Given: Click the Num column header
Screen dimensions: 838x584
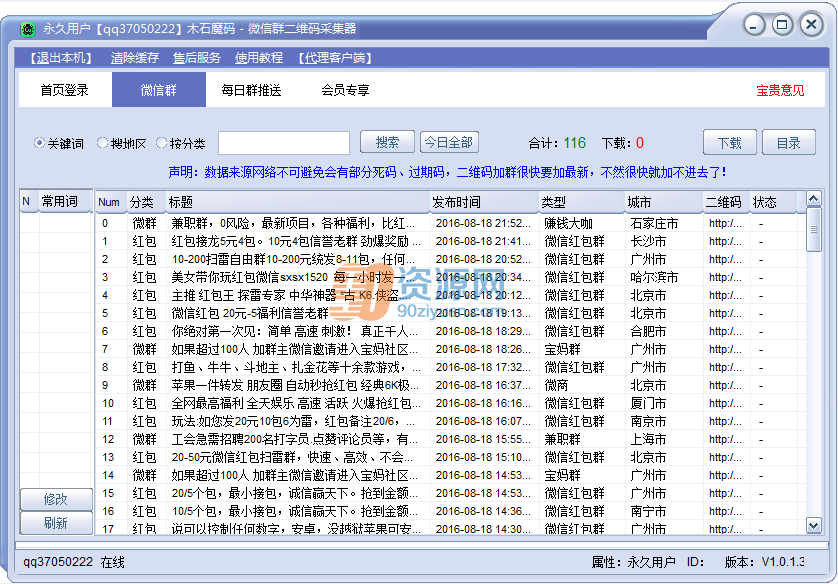Looking at the screenshot, I should 111,202.
